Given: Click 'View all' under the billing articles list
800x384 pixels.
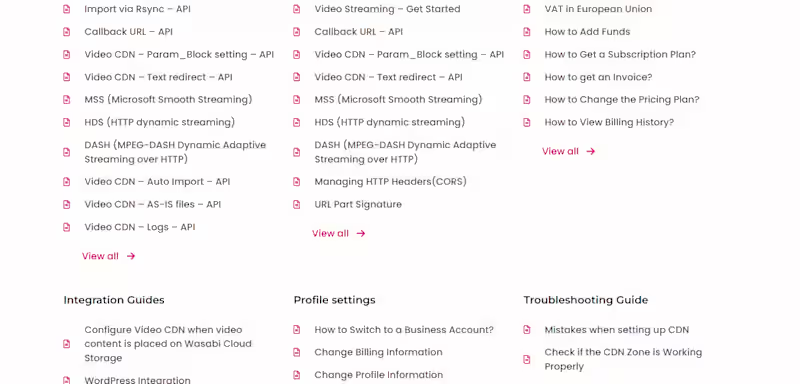Looking at the screenshot, I should 560,151.
